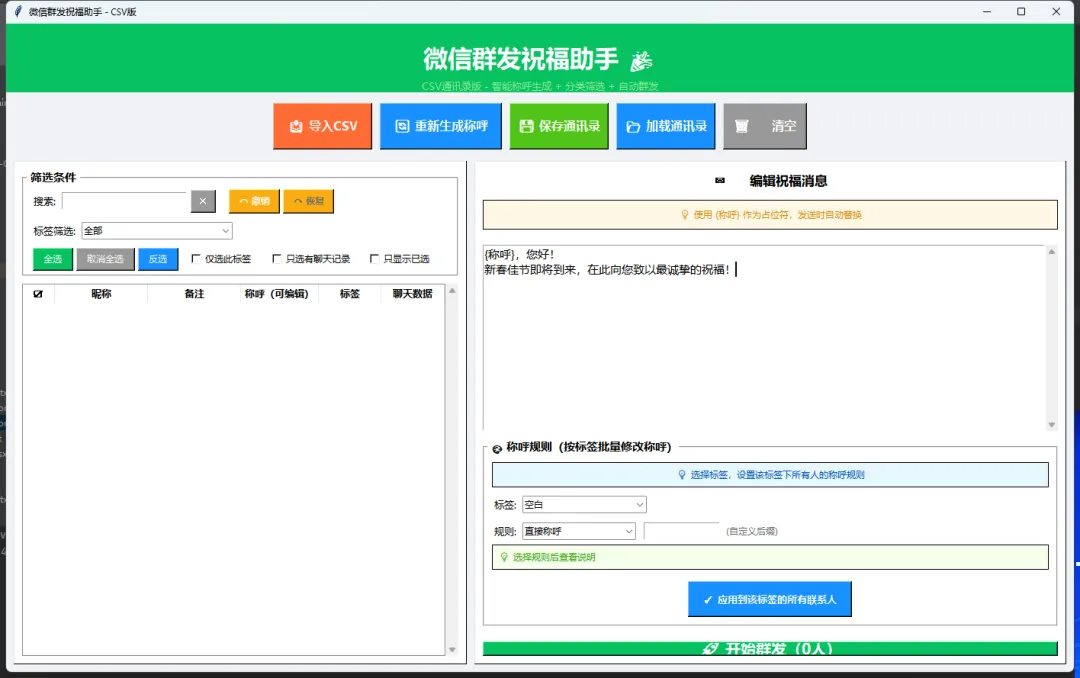Minimize the 微信群发祝福助手 window

pyautogui.click(x=987, y=12)
